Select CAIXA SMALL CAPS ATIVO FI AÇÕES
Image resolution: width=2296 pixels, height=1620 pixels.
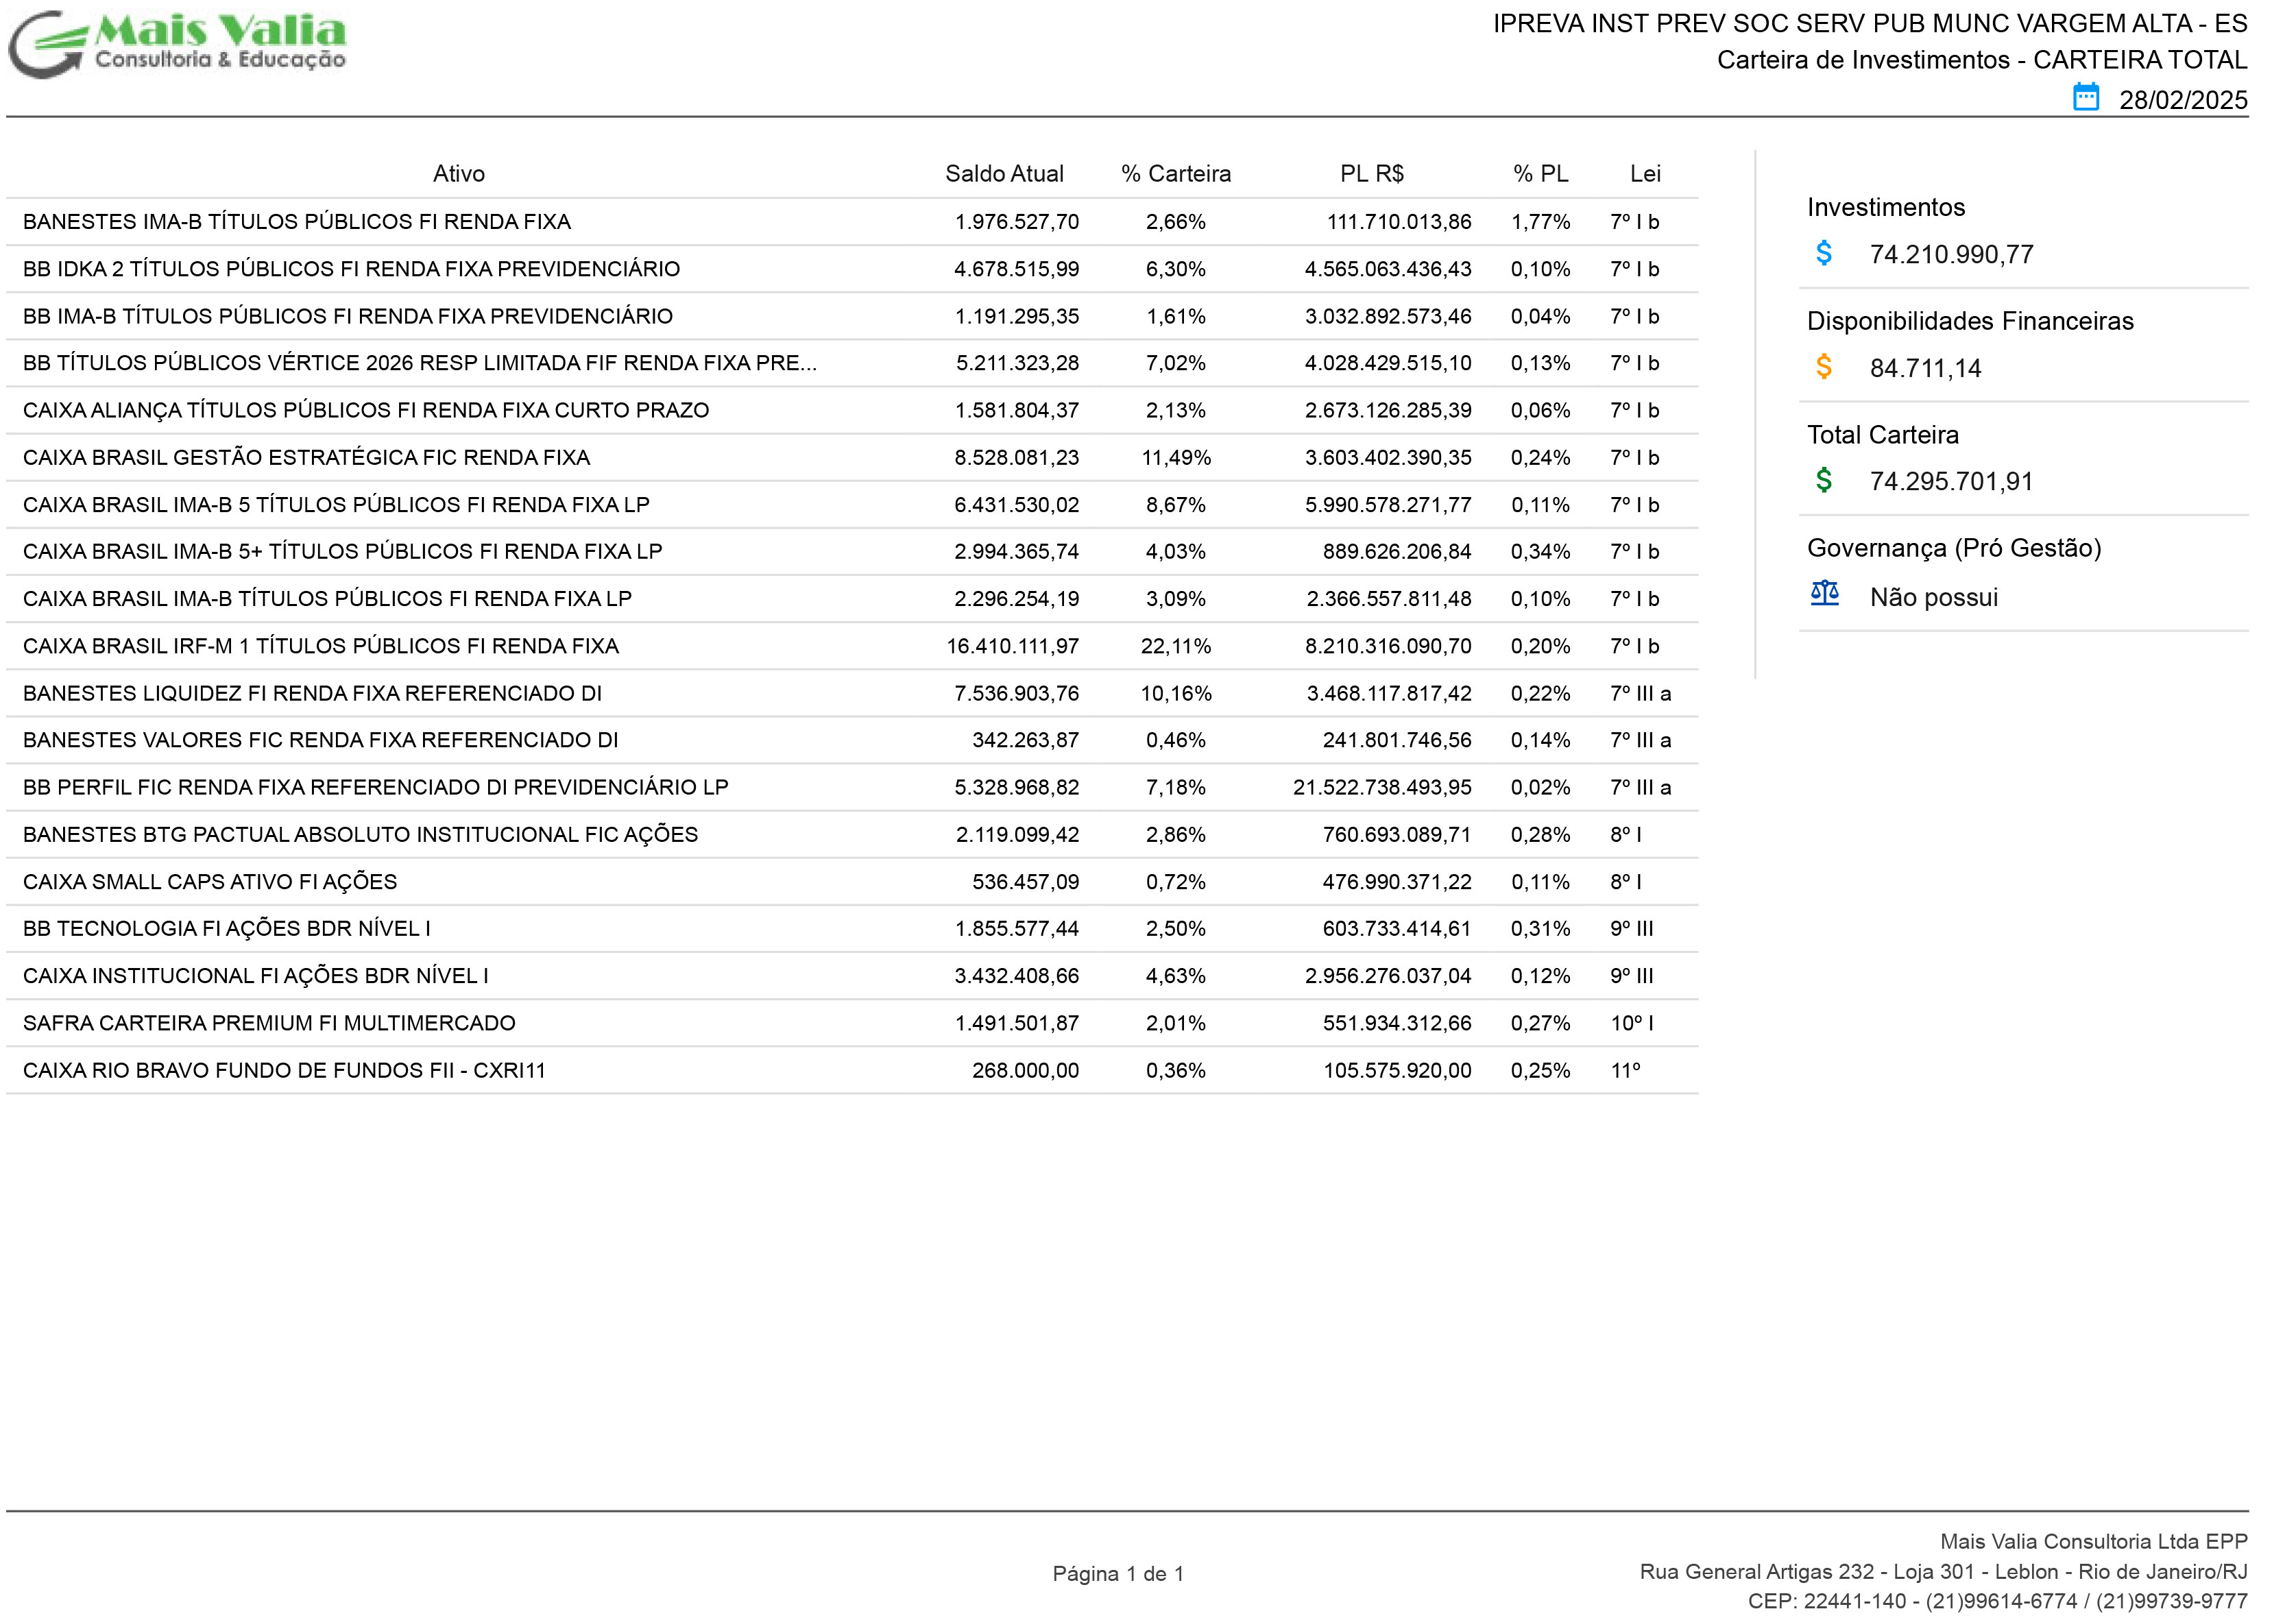(210, 881)
